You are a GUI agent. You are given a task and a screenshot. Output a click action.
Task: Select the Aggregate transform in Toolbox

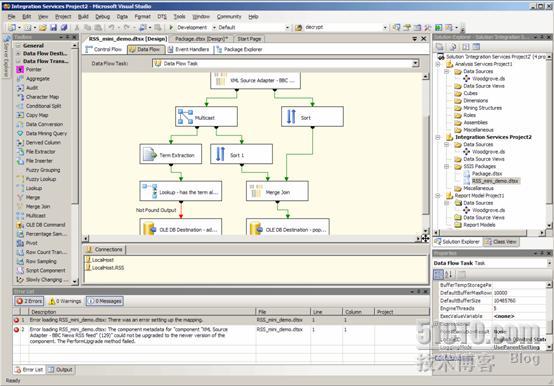[37, 79]
